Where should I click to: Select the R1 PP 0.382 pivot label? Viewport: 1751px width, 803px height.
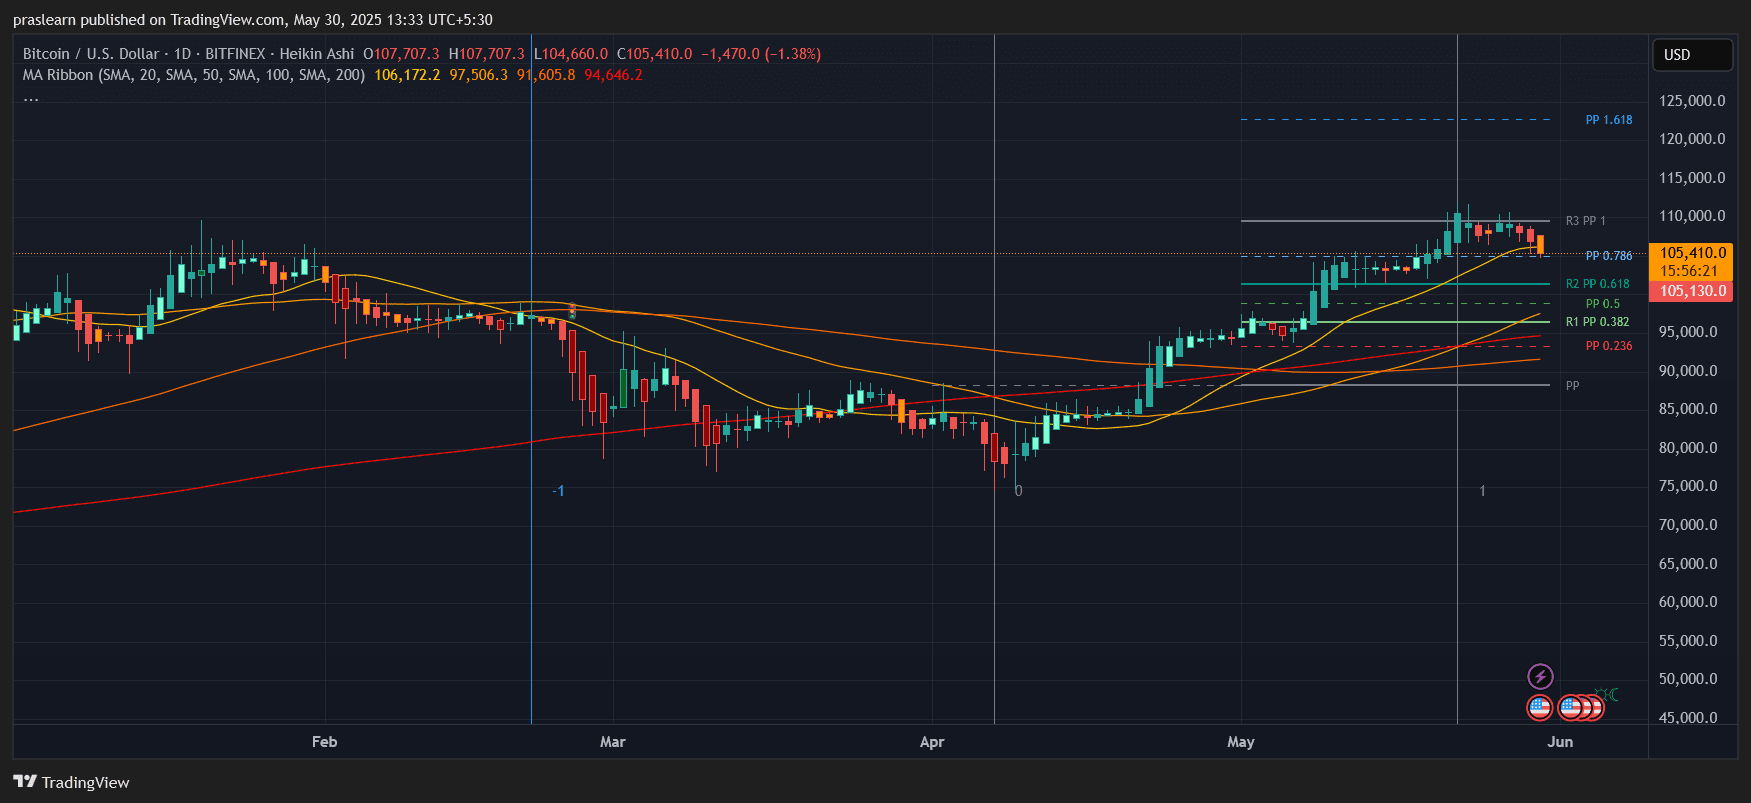(x=1597, y=322)
